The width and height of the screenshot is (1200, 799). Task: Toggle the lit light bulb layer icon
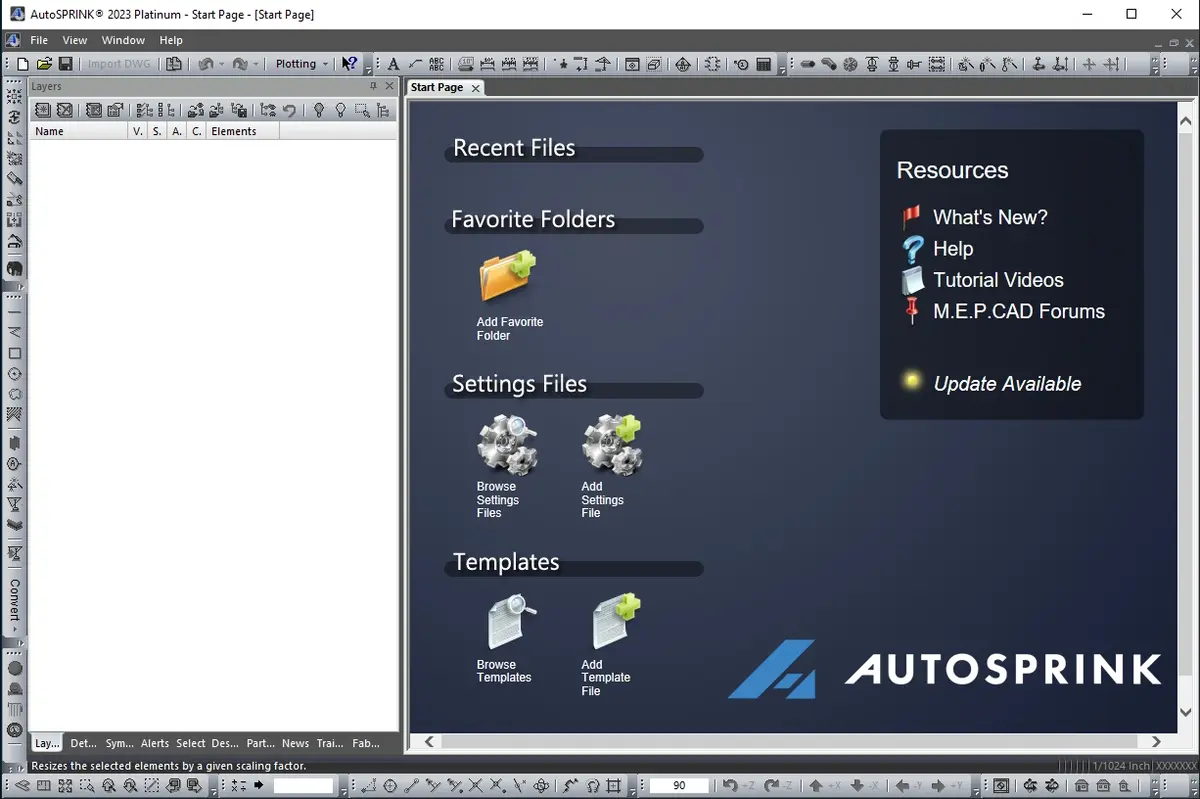tap(318, 110)
